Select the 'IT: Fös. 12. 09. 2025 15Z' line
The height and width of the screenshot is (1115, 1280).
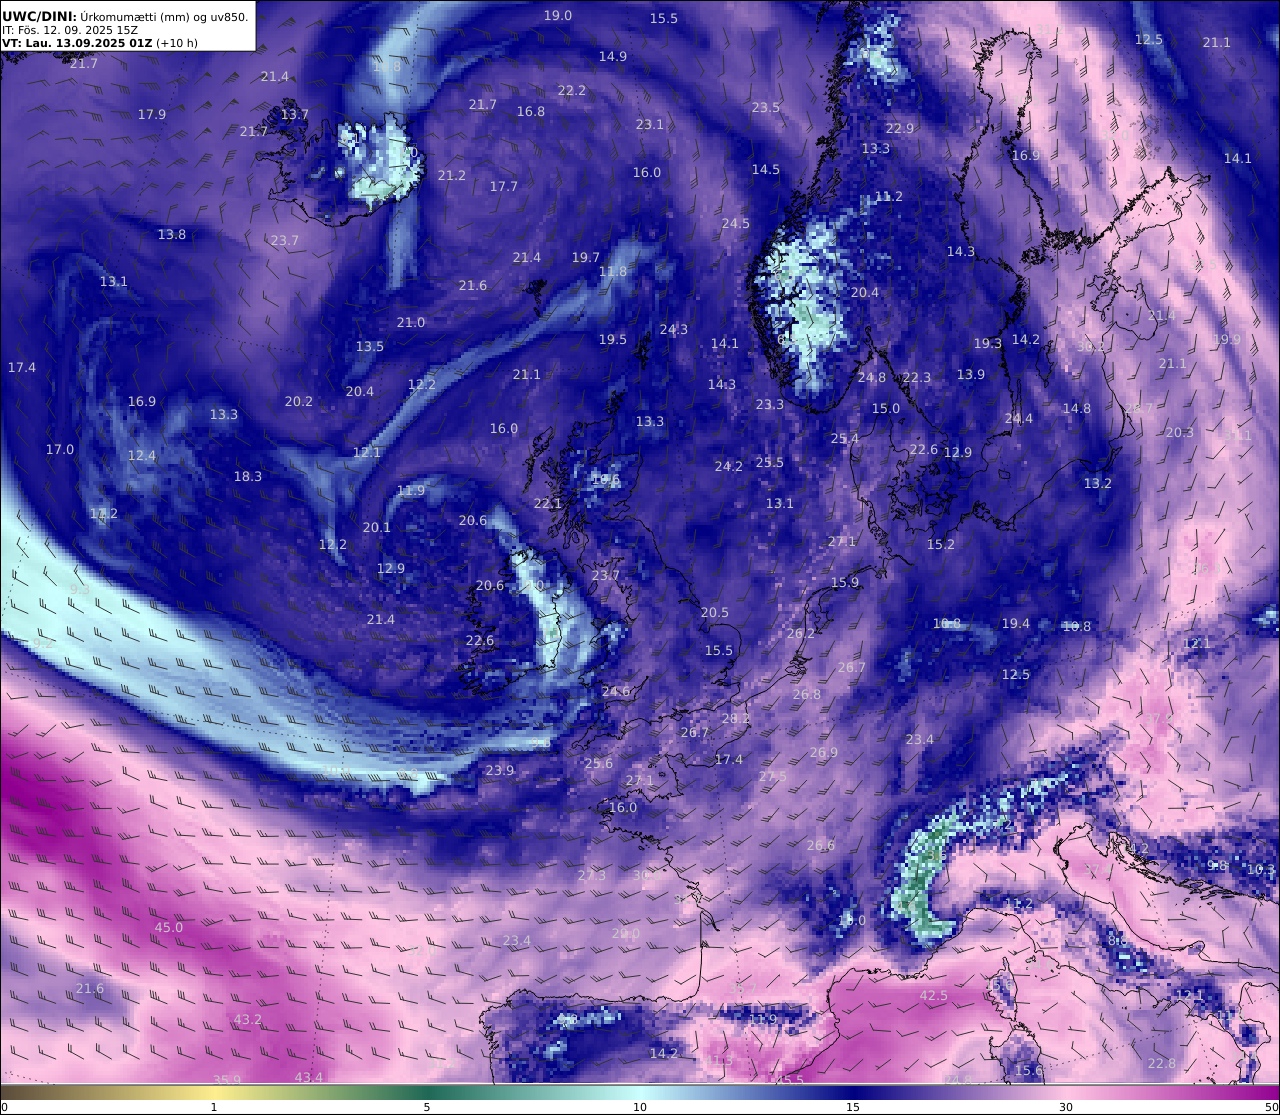coord(70,30)
